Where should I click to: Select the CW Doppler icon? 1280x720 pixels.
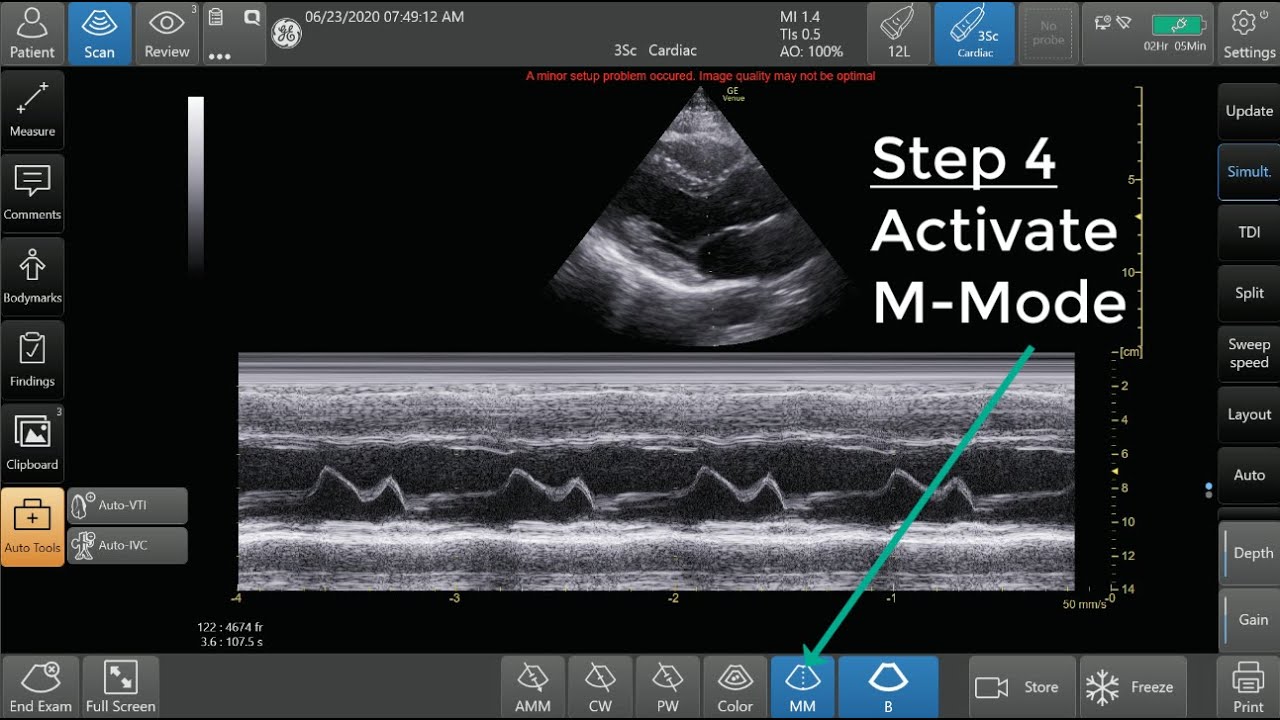tap(600, 687)
